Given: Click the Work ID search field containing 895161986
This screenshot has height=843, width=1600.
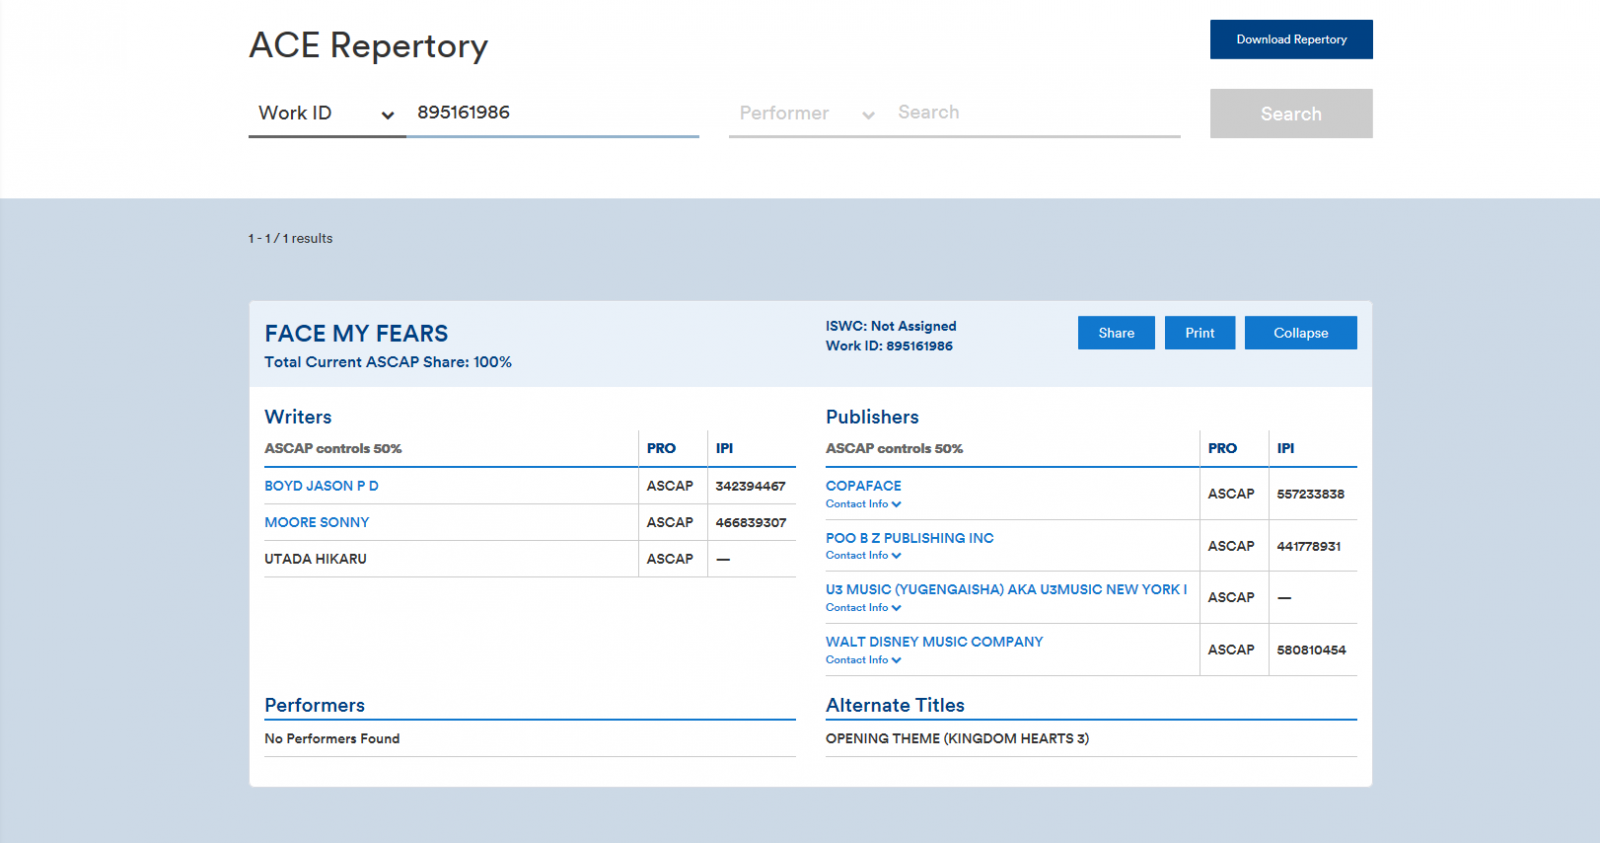Looking at the screenshot, I should 552,113.
